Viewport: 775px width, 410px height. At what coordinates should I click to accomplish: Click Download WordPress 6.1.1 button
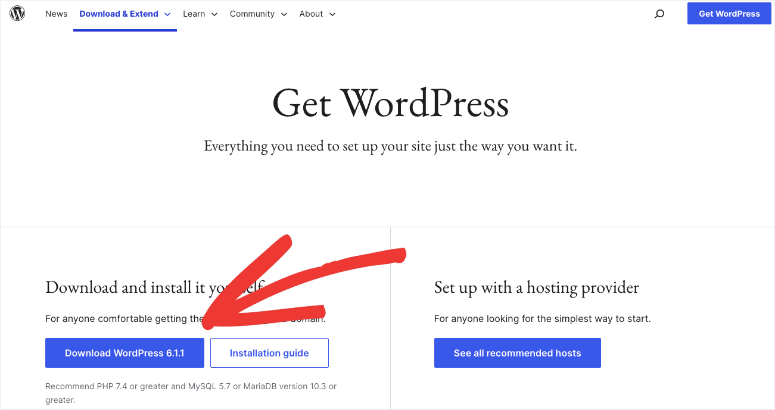coord(125,353)
